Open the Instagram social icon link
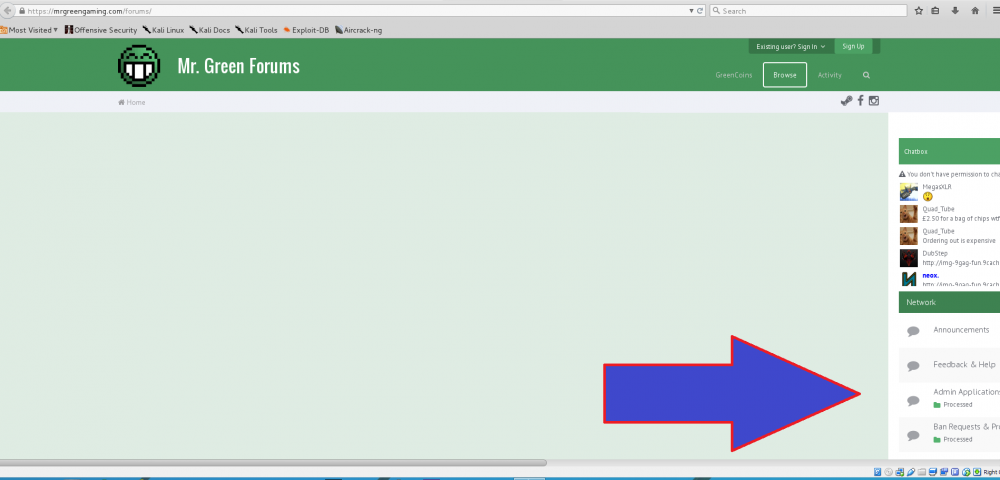This screenshot has height=480, width=1000. [x=873, y=101]
